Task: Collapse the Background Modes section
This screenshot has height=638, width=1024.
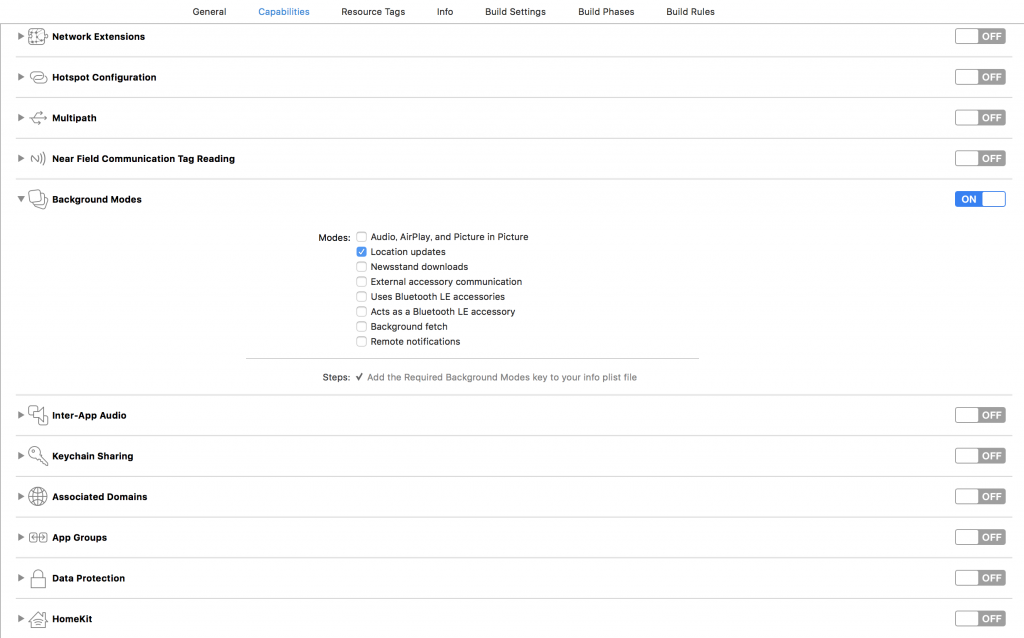Action: pyautogui.click(x=21, y=198)
